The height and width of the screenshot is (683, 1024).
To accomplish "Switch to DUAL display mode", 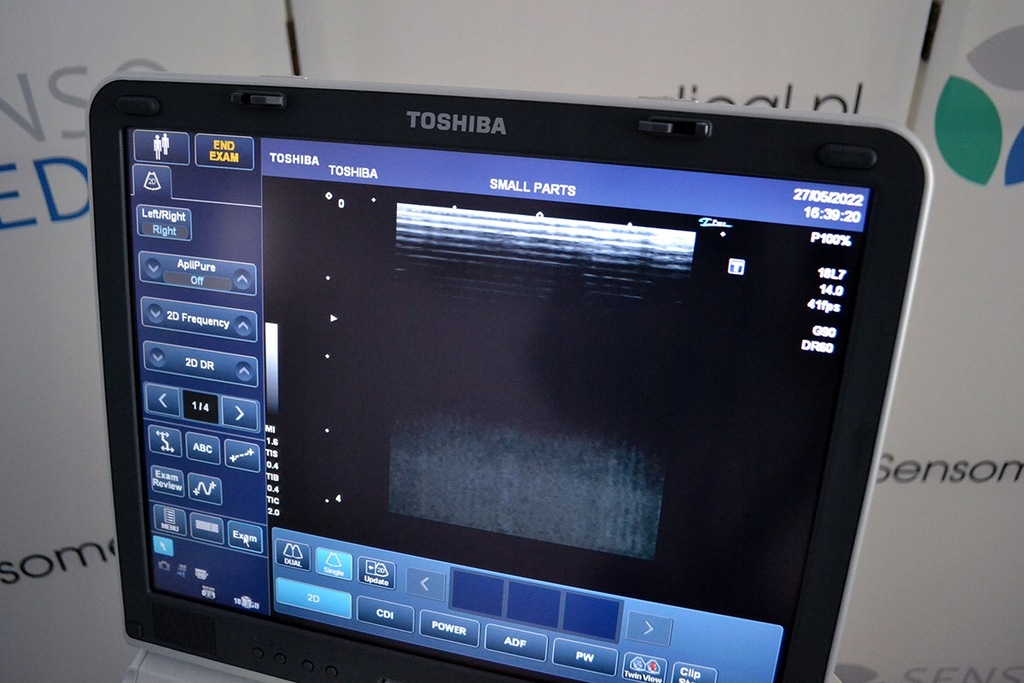I will (293, 556).
